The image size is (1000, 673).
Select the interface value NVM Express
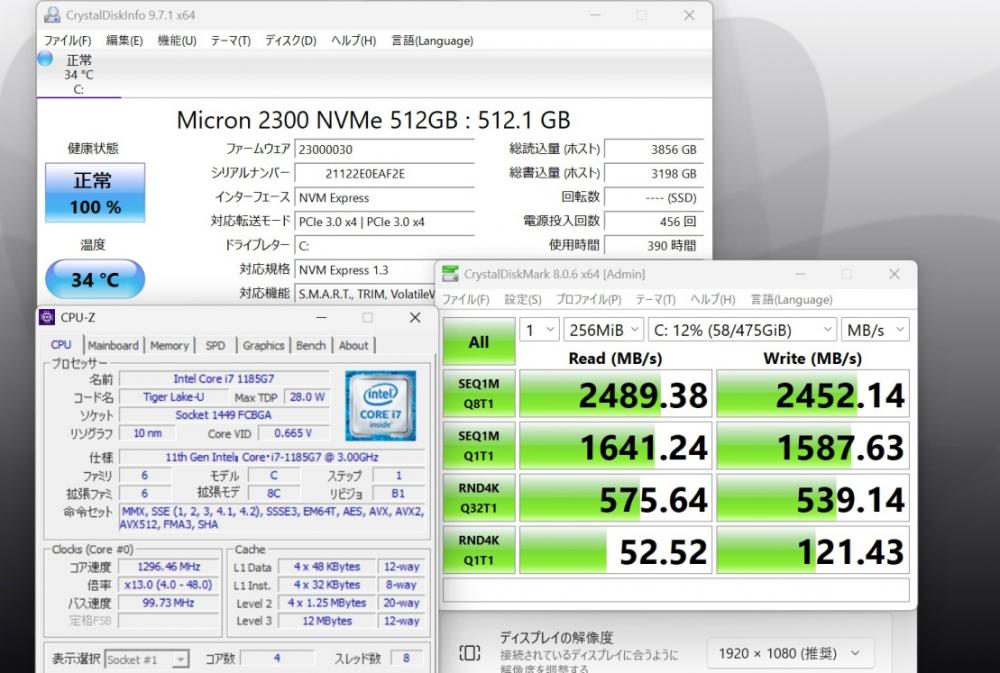point(384,198)
